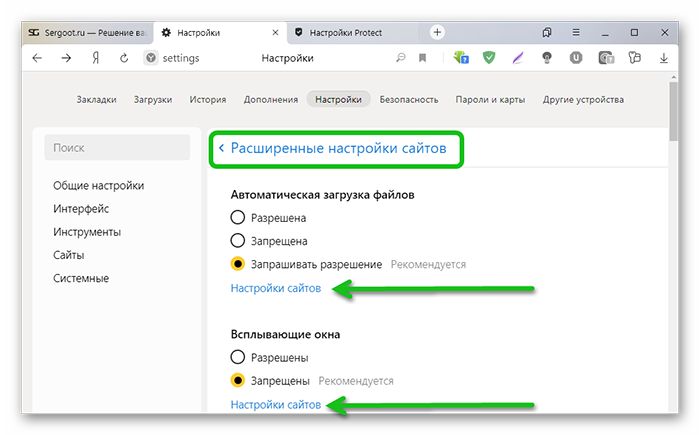Select Разрешена for automatic file downloads
This screenshot has width=700, height=435.
pyautogui.click(x=238, y=218)
